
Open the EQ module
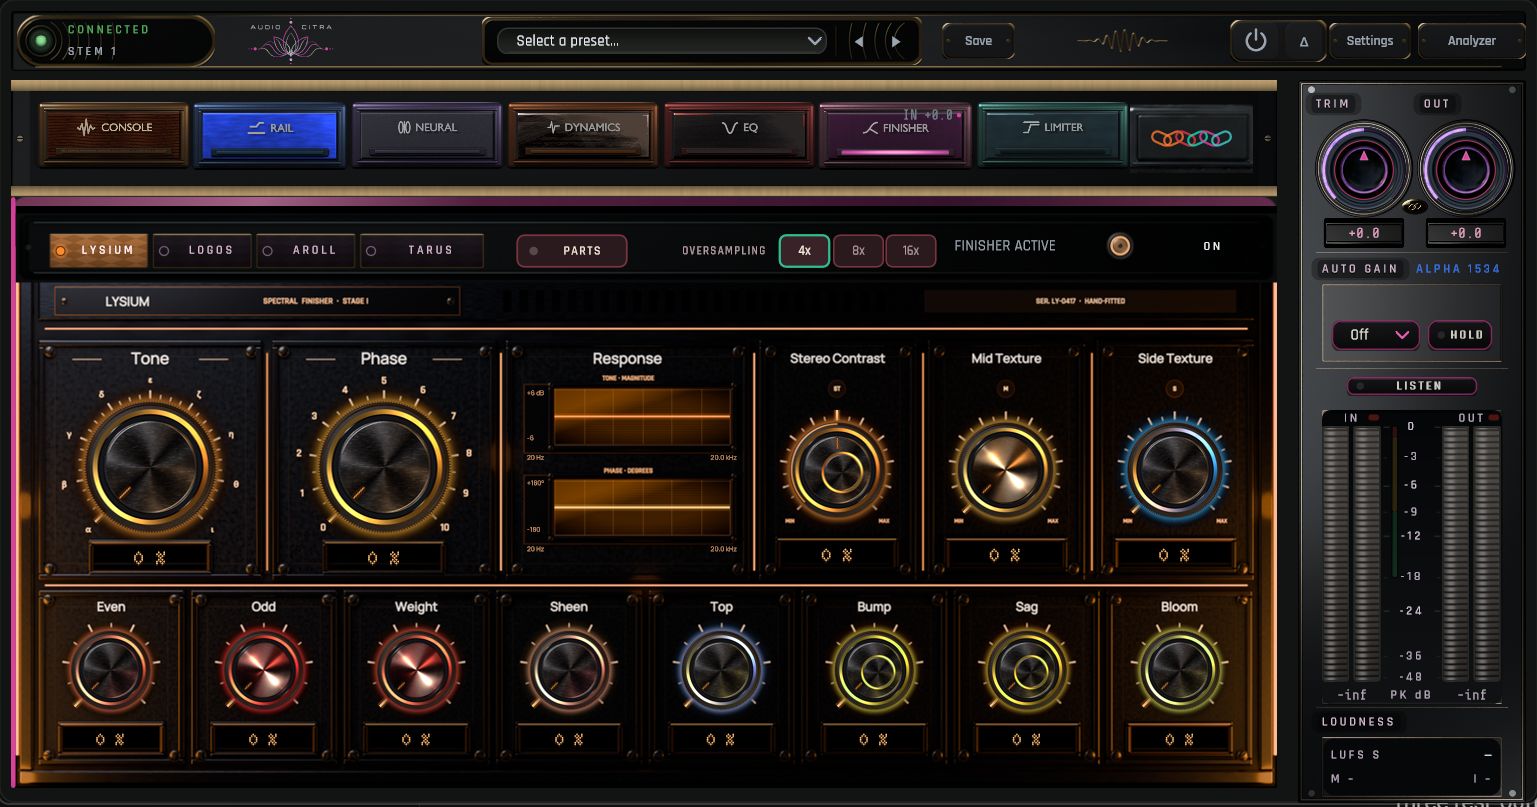click(x=740, y=133)
